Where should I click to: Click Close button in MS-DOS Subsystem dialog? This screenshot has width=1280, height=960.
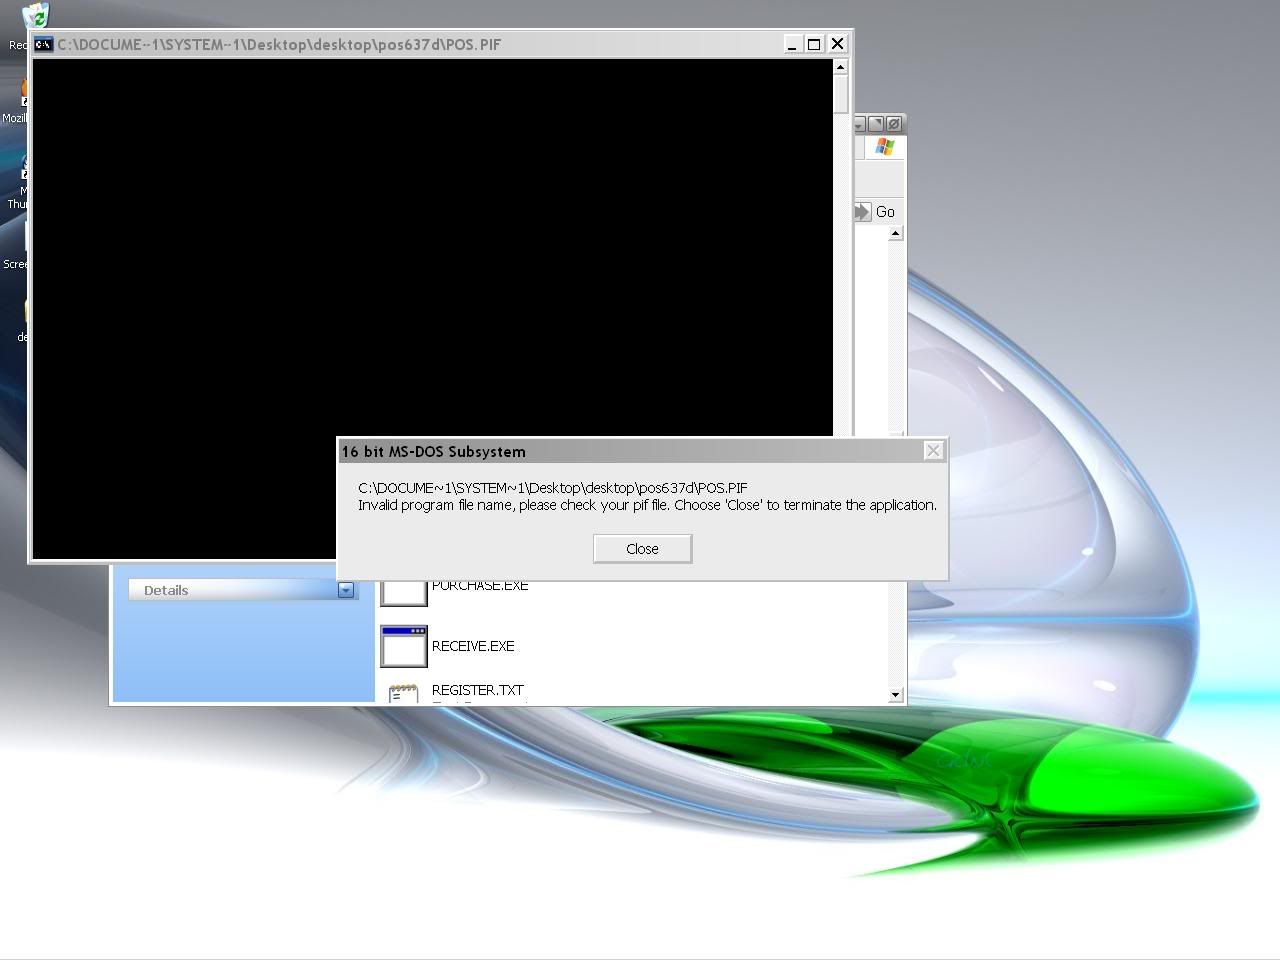(x=642, y=549)
